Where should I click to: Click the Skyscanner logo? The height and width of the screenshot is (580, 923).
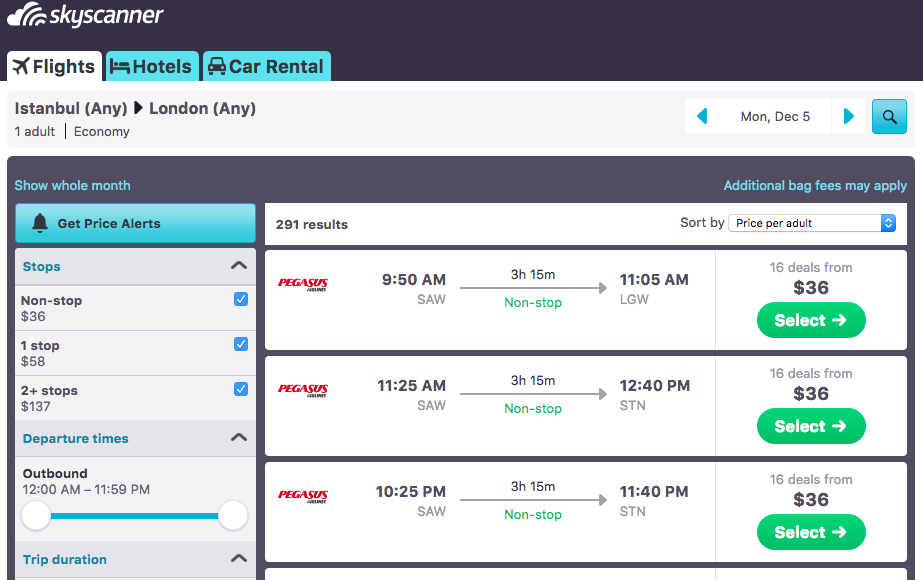pos(85,16)
